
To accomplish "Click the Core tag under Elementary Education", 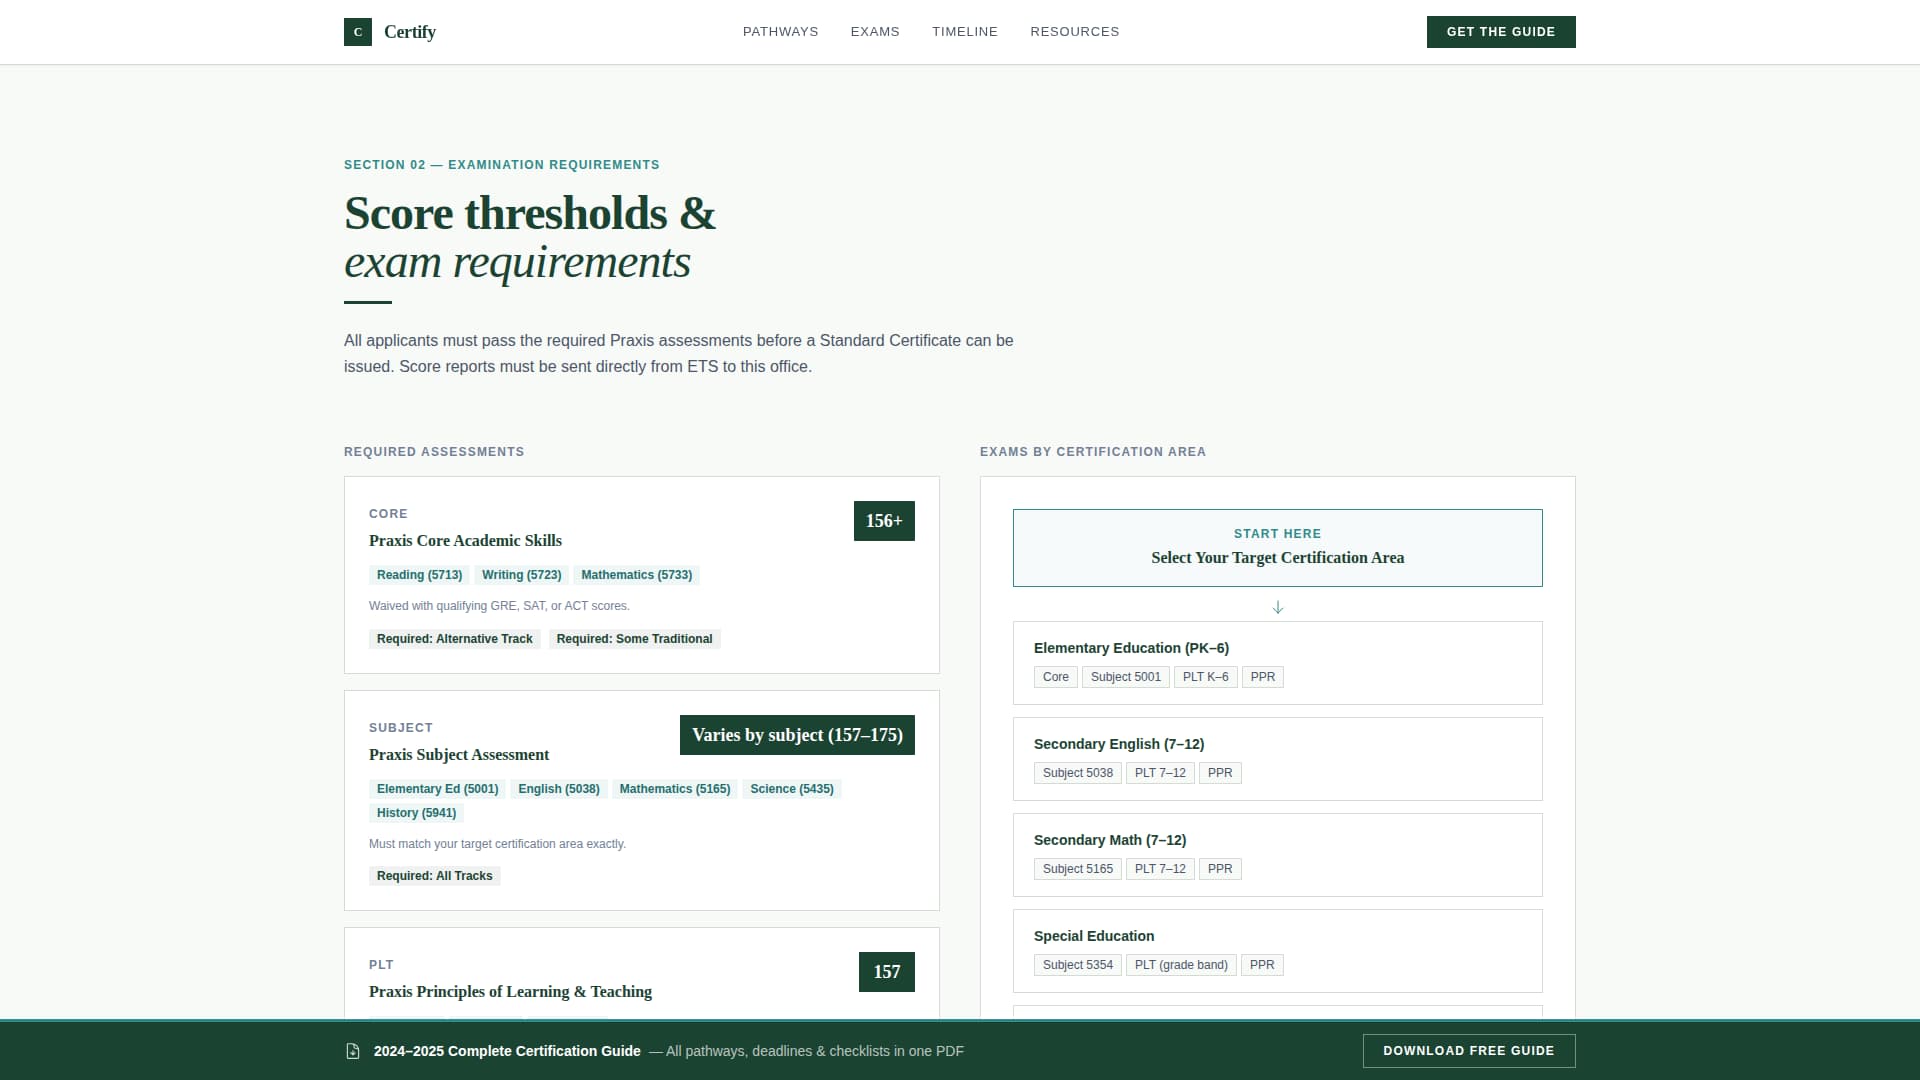I will click(1056, 677).
